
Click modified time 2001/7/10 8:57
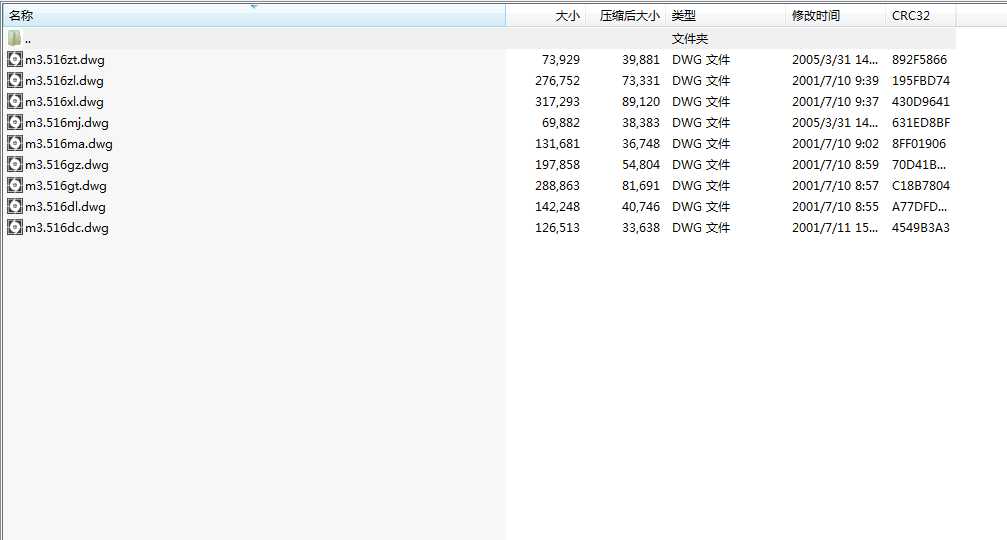835,186
